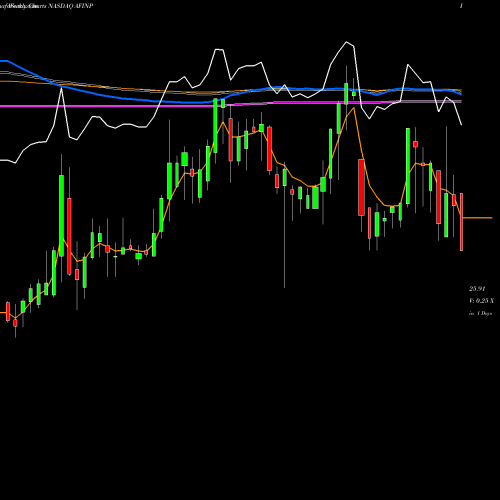Click the first tall green candle beside the tall red candle
Image resolution: width=500 pixels, height=500 pixels.
(x=61, y=216)
